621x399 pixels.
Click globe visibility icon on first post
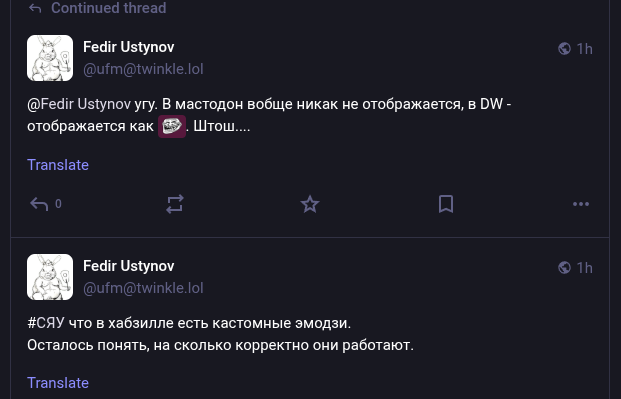pos(564,49)
